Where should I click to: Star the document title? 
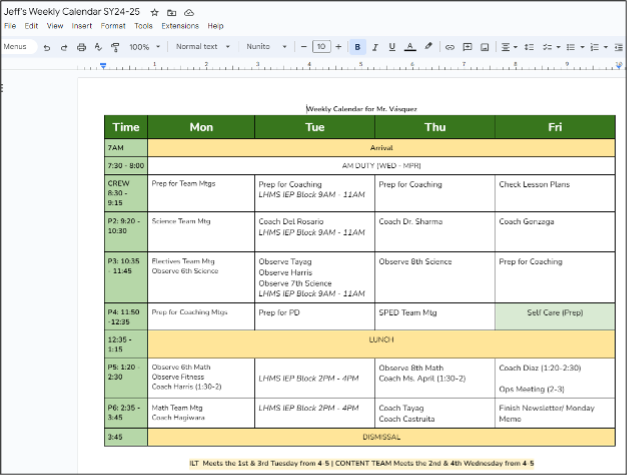coord(154,11)
